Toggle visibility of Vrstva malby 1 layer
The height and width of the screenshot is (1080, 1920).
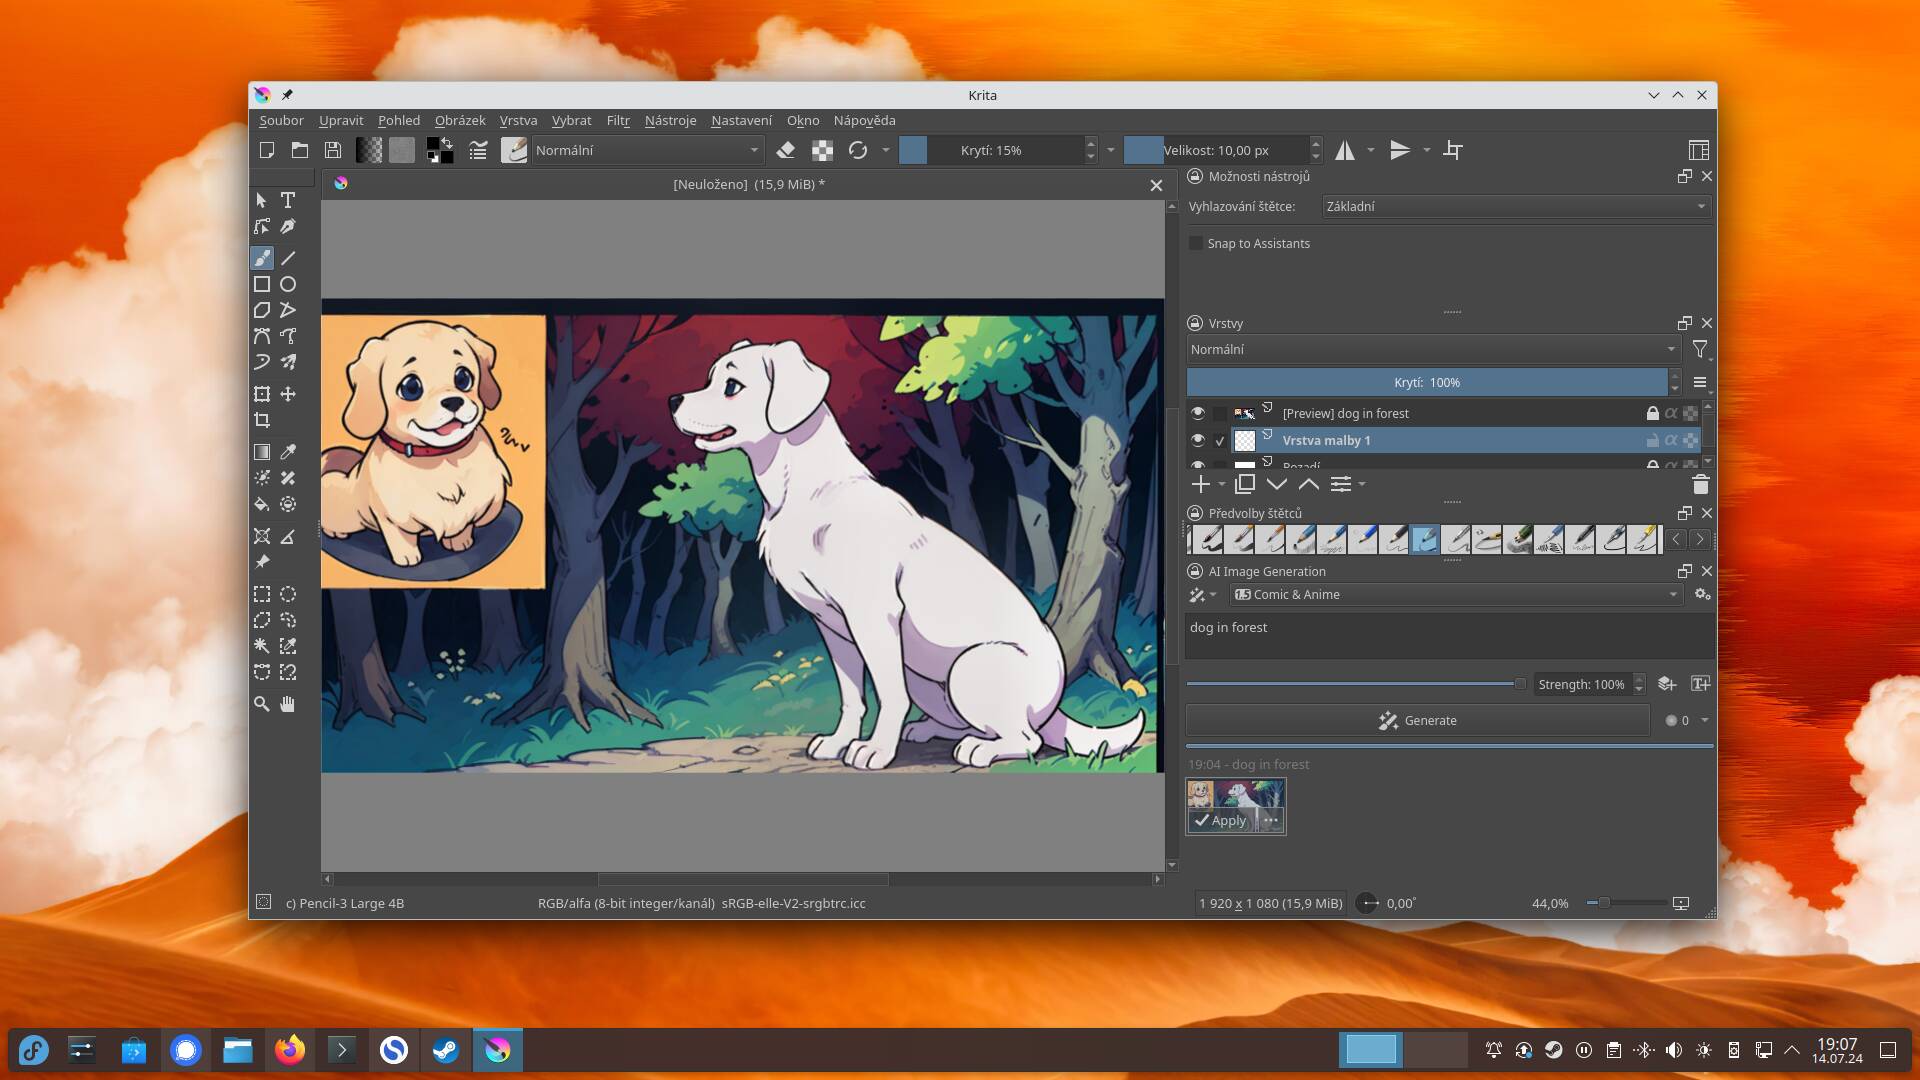(1198, 440)
